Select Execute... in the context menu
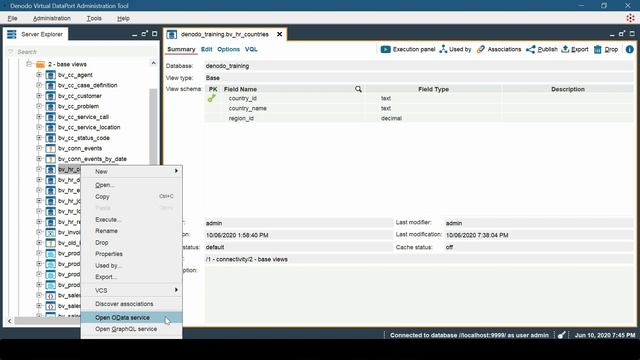This screenshot has height=360, width=640. [131, 220]
